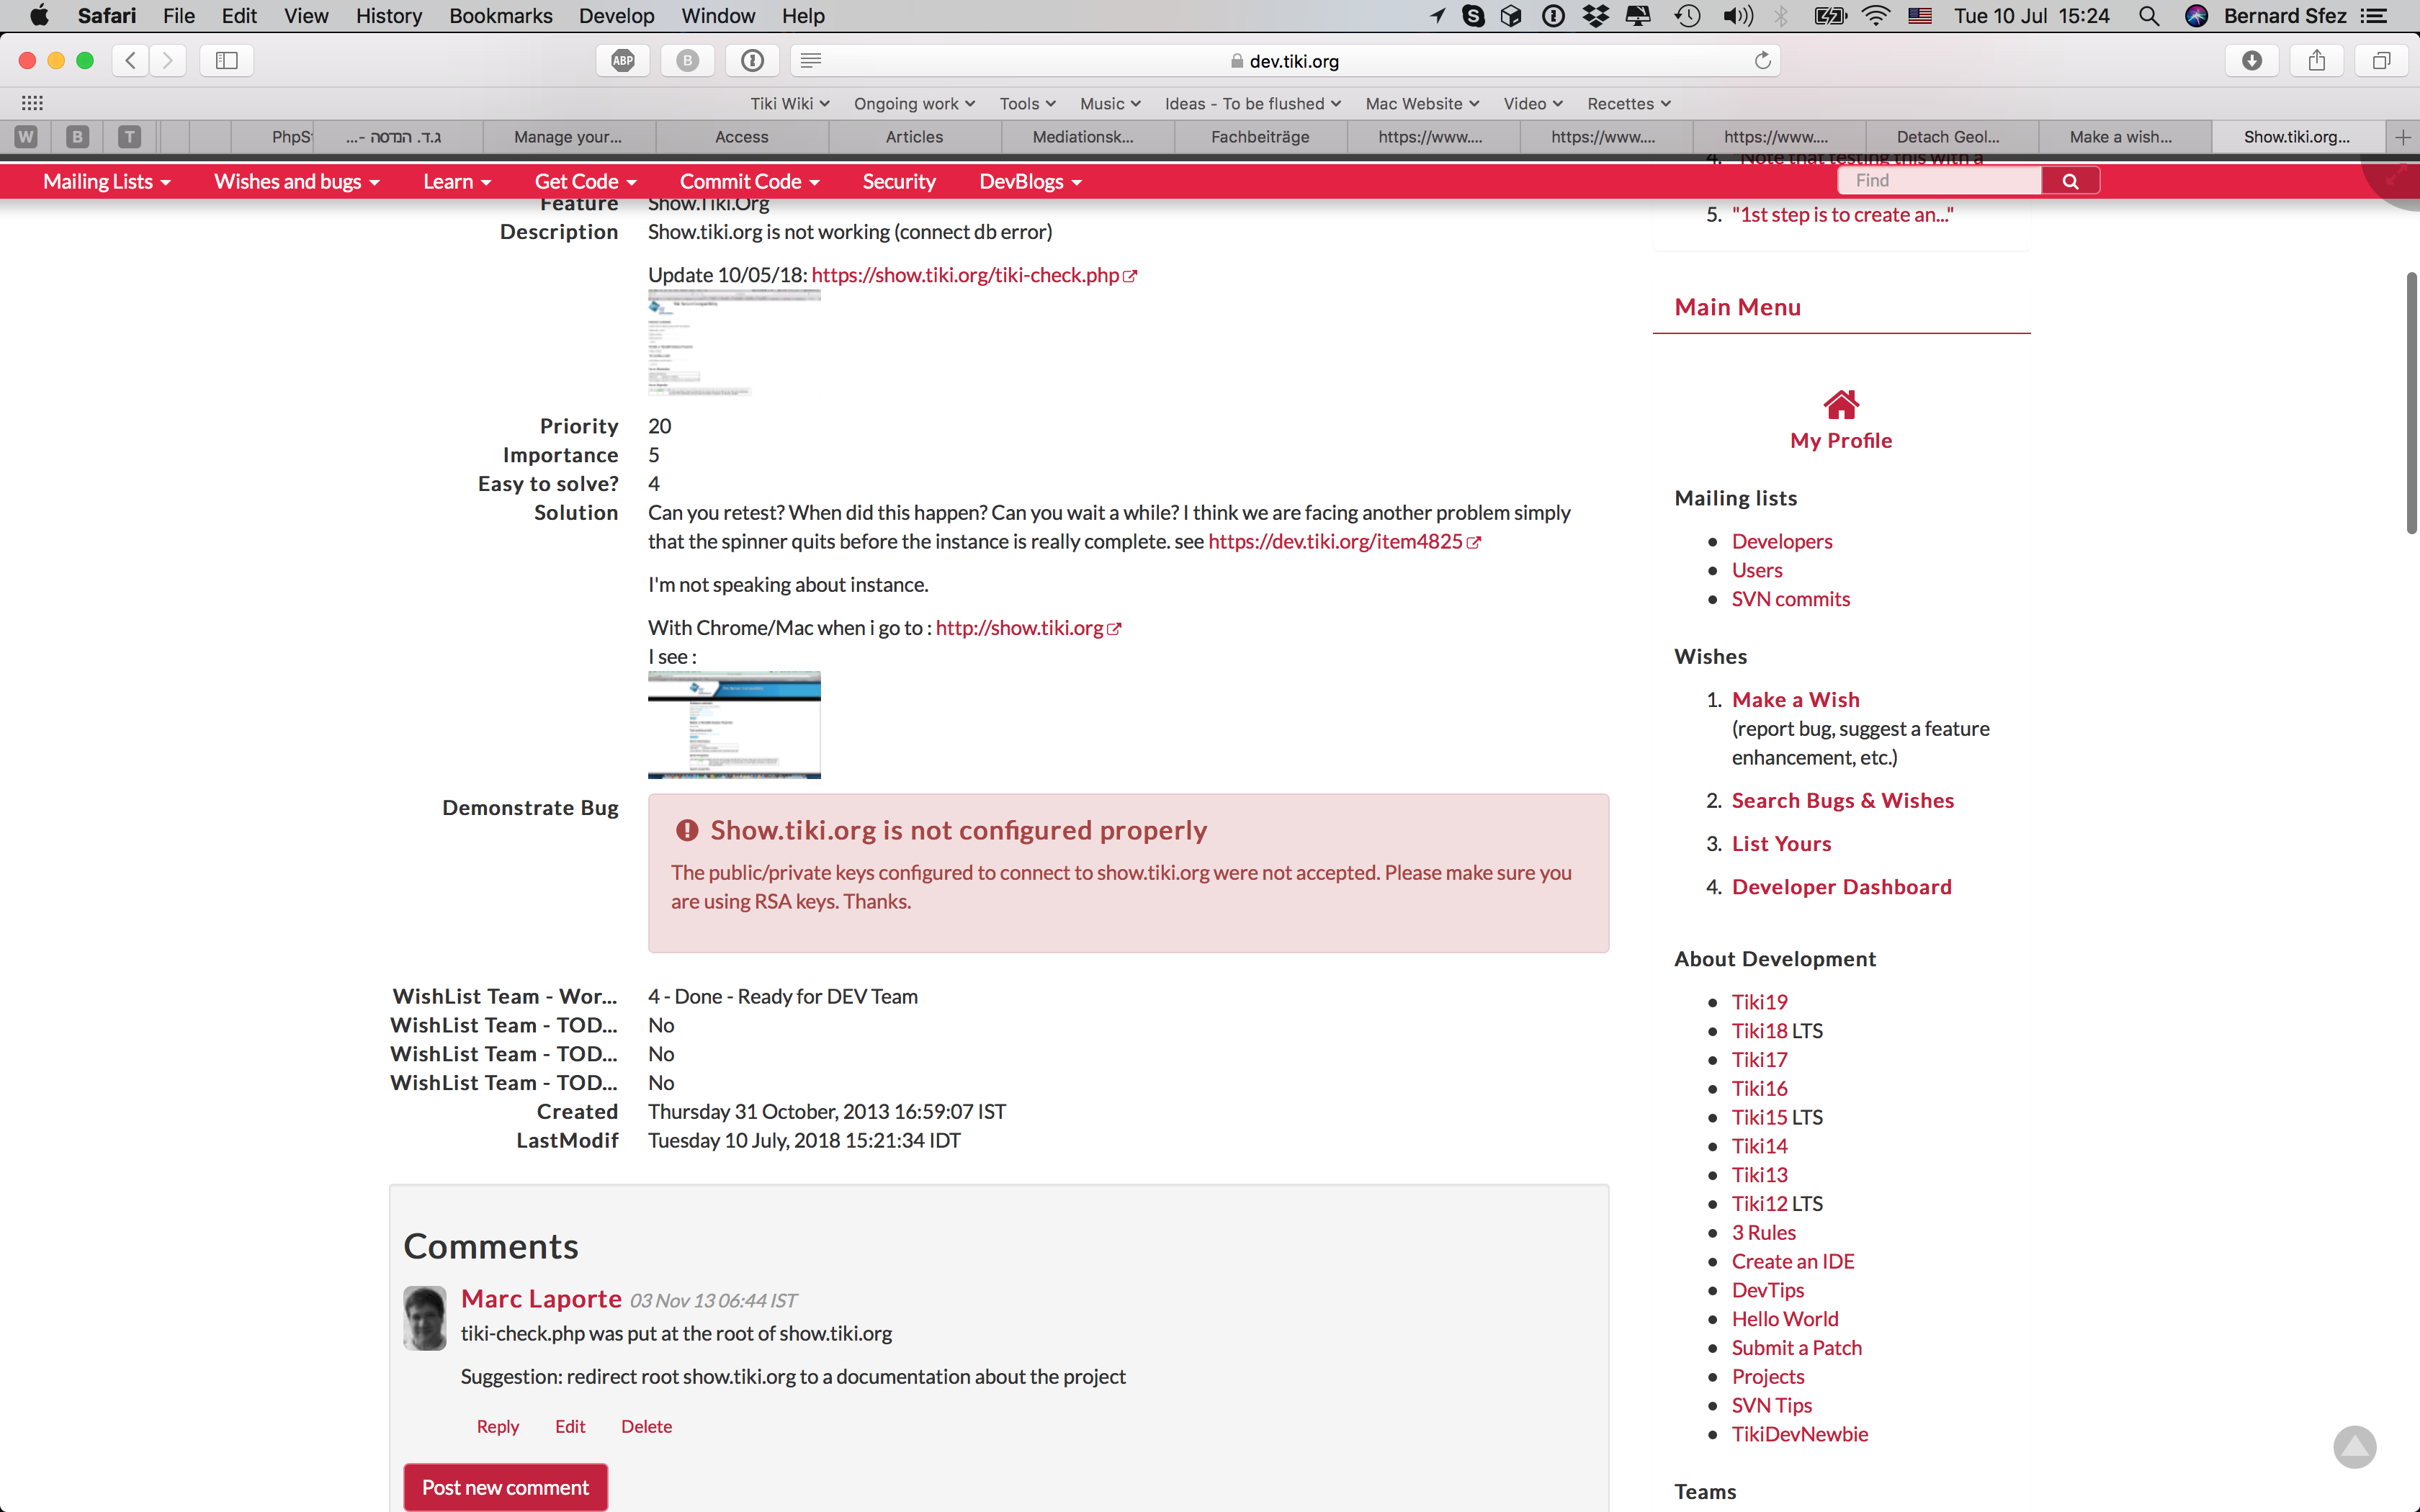2420x1512 pixels.
Task: Open the favorites grid icon
Action: [32, 103]
